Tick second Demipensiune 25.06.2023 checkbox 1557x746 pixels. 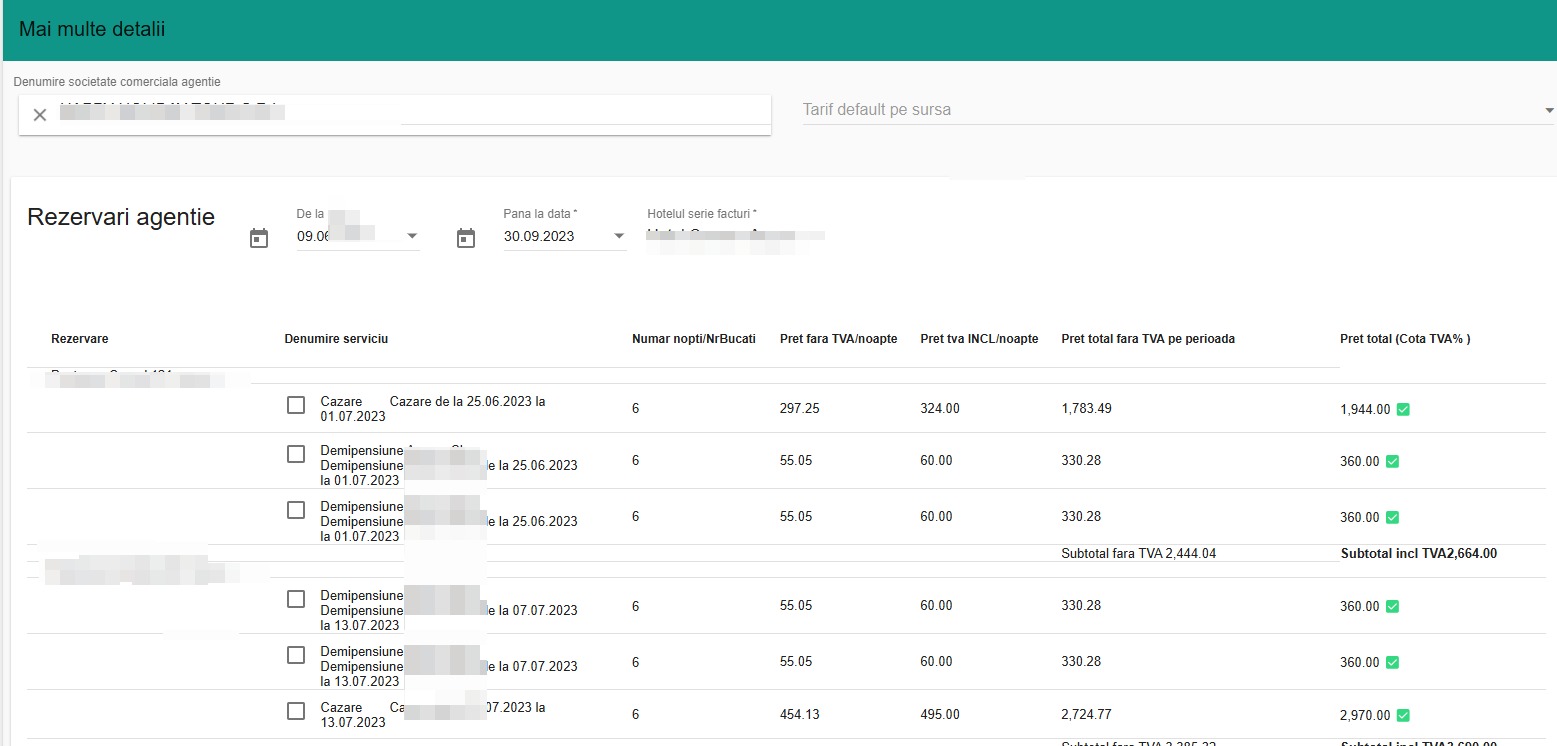click(296, 510)
